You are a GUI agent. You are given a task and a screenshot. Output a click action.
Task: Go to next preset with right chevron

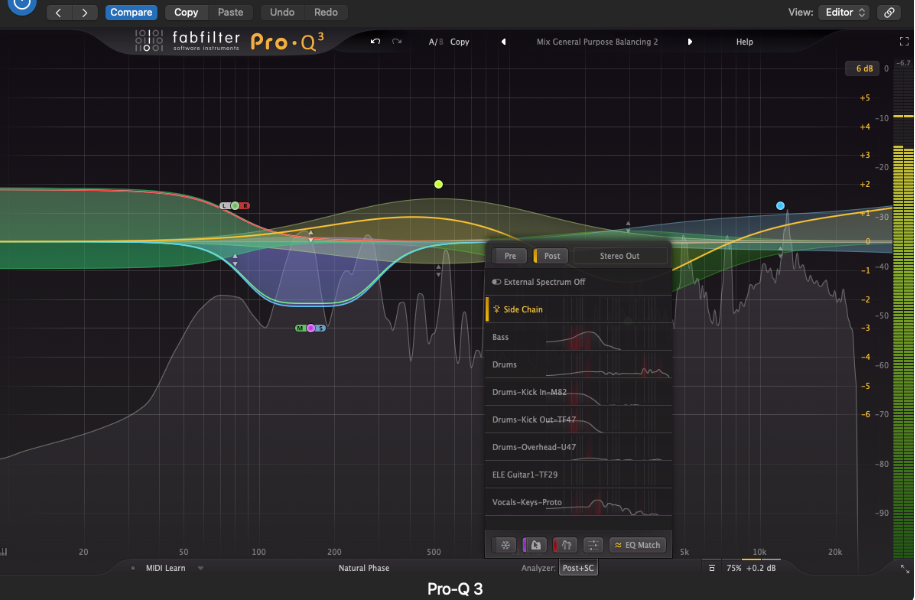click(x=85, y=12)
